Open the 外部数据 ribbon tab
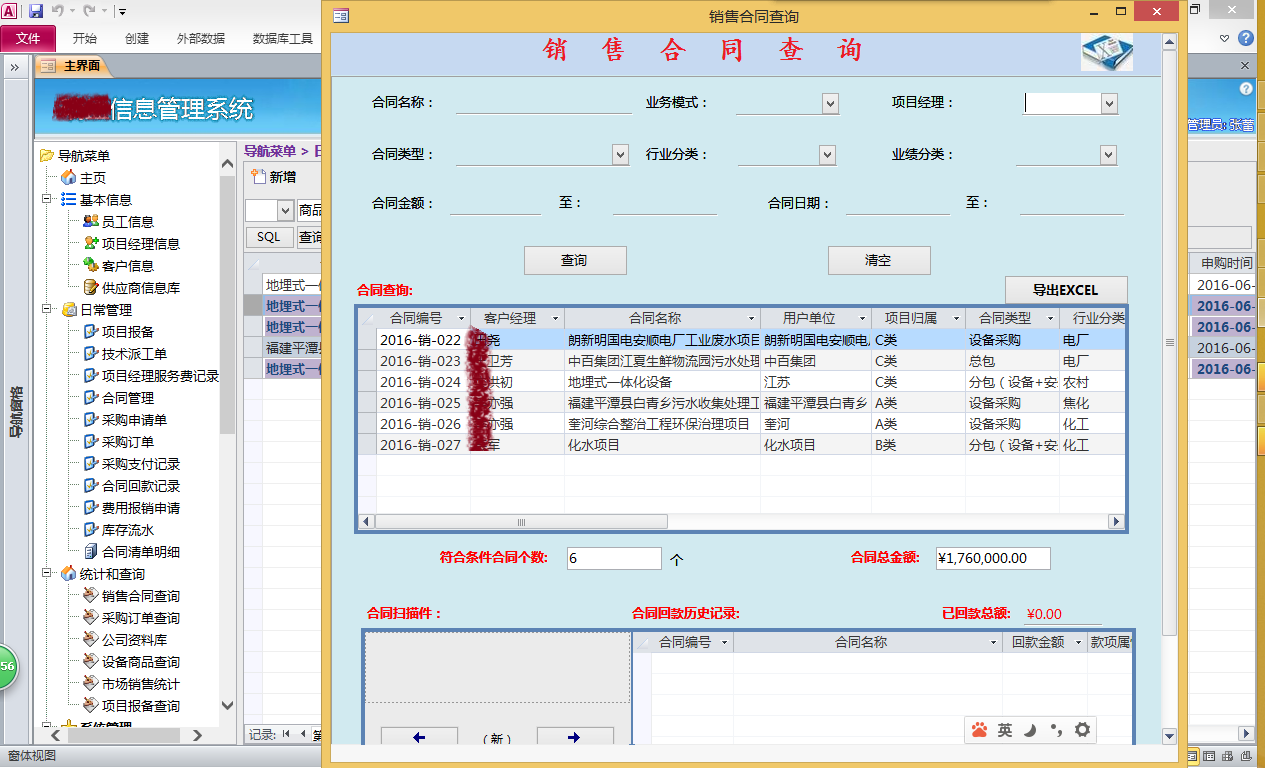This screenshot has width=1265, height=768. pyautogui.click(x=201, y=38)
